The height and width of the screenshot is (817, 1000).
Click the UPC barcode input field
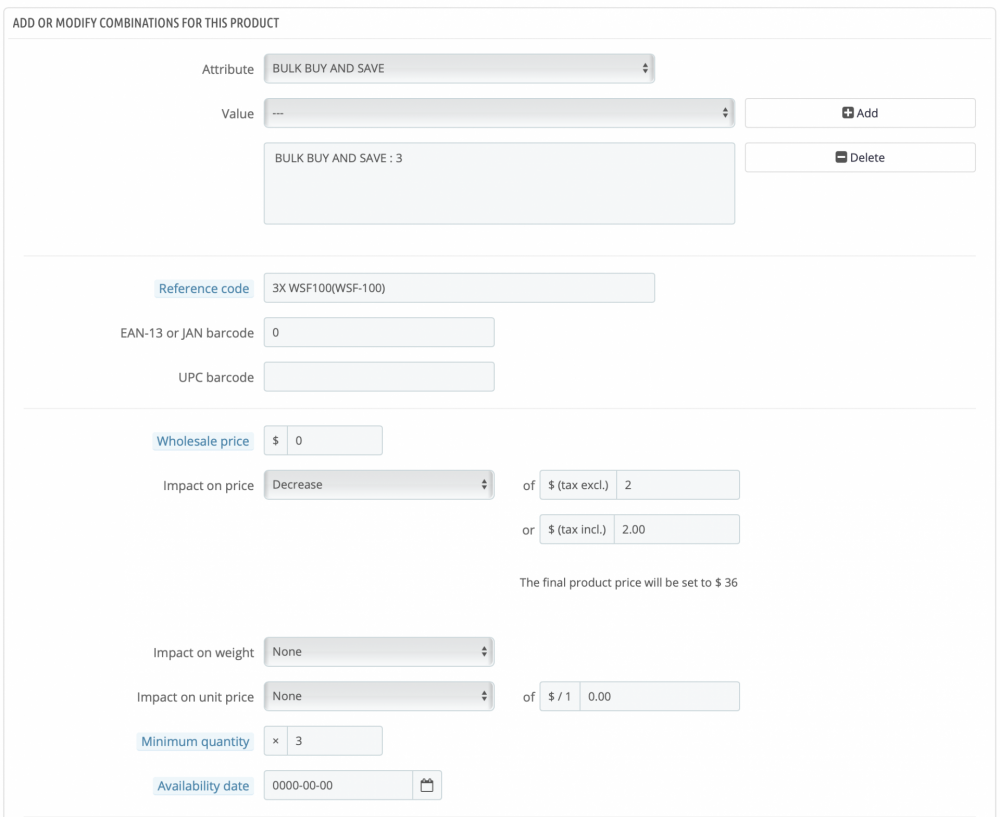(x=379, y=377)
